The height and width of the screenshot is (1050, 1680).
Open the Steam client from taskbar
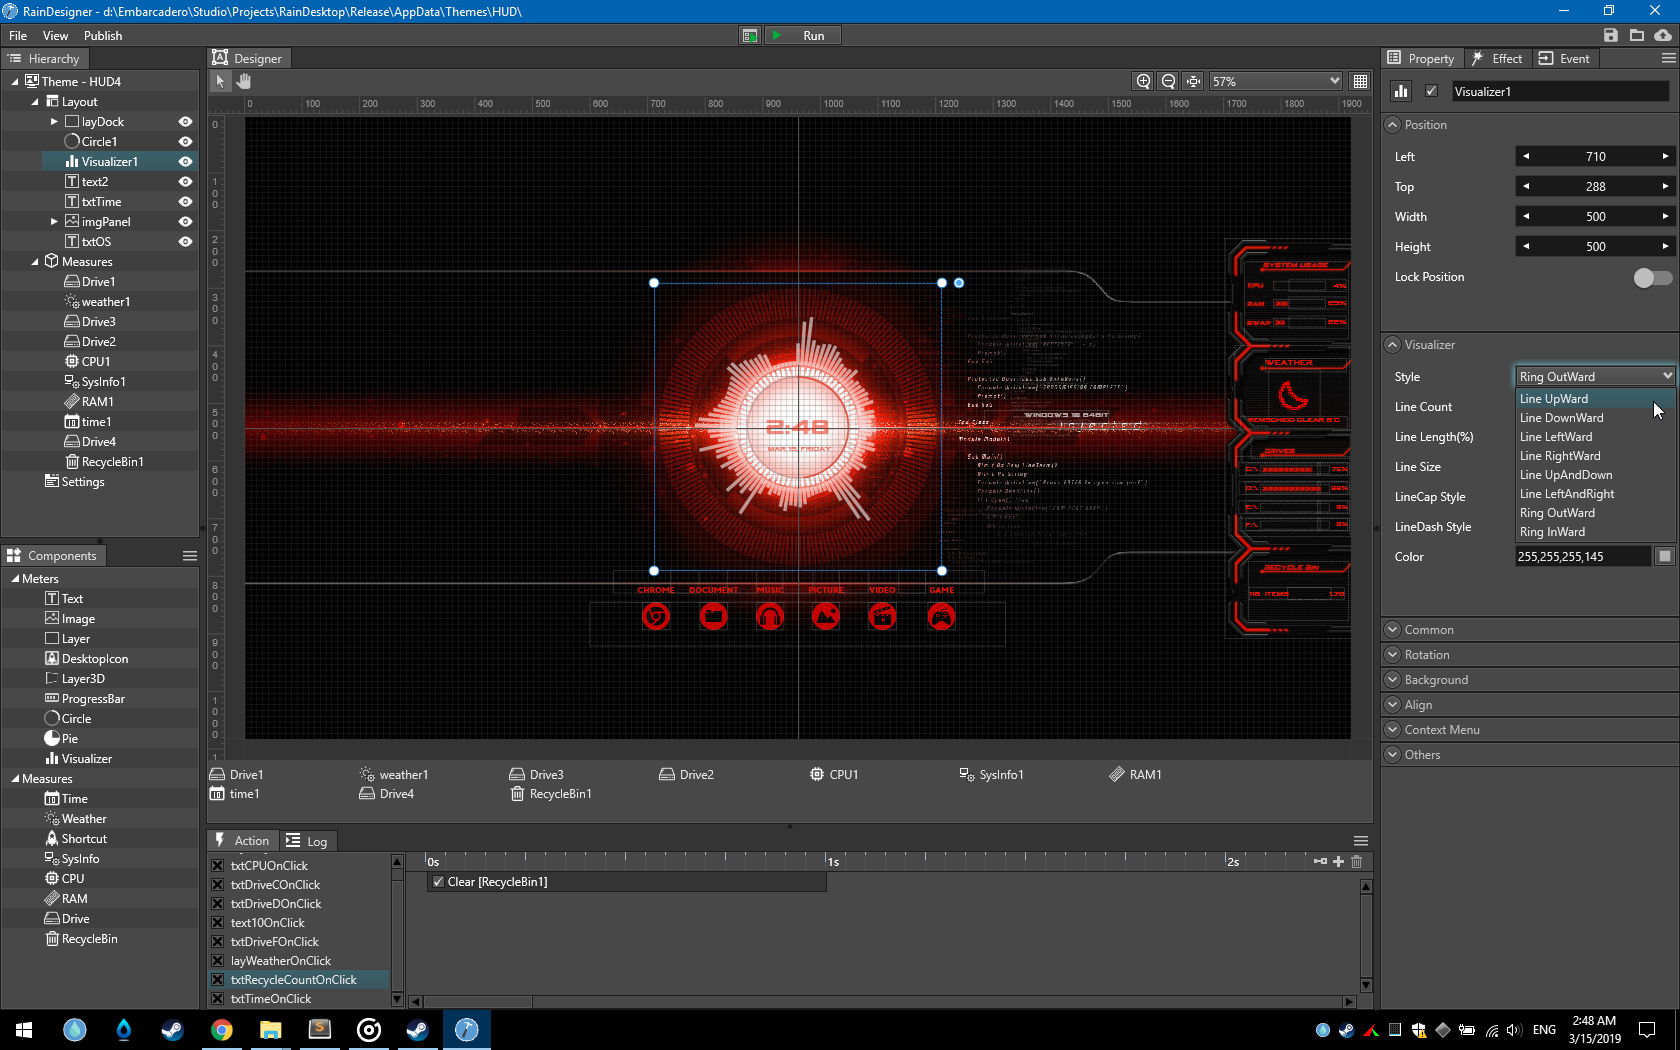[x=416, y=1029]
